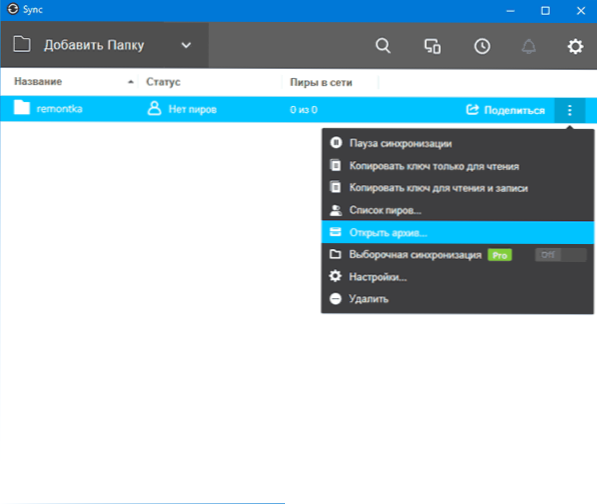Open the search magnifier icon
This screenshot has height=504, width=597.
click(383, 46)
